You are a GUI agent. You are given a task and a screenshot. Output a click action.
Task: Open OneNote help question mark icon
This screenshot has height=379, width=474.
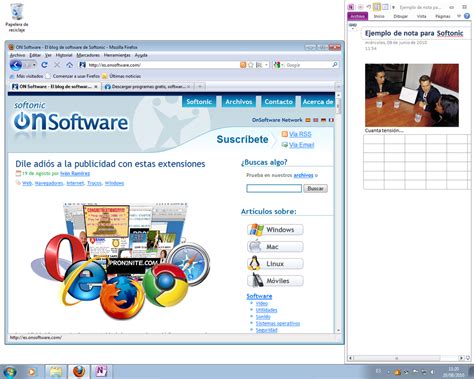coord(467,16)
